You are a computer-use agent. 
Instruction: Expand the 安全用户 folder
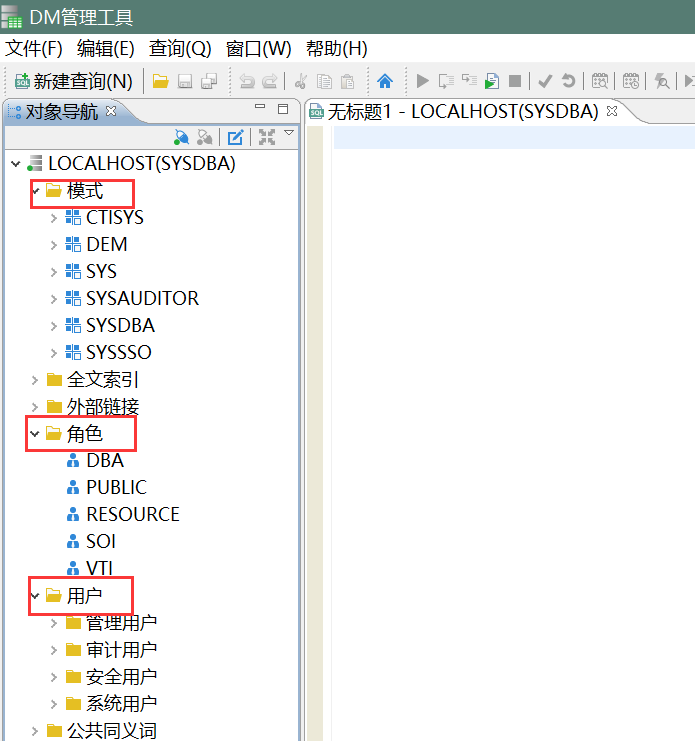click(53, 677)
